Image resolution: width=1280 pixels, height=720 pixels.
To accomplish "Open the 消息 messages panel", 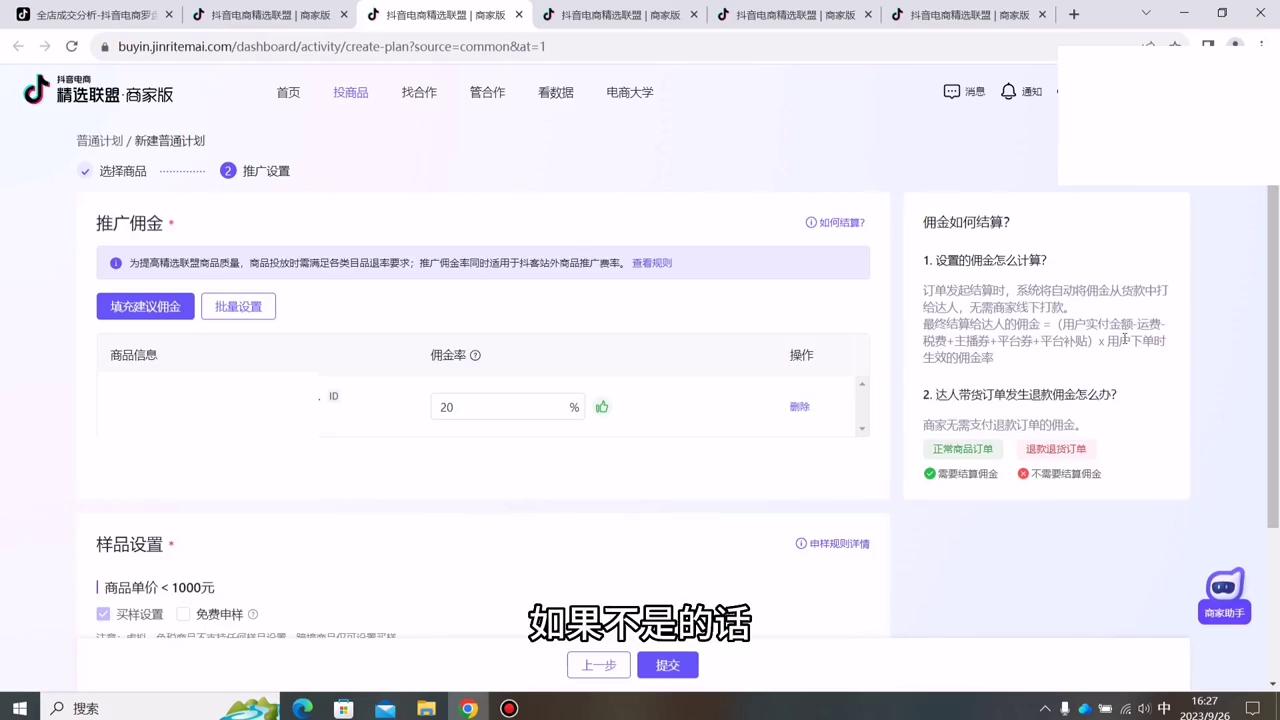I will 963,91.
